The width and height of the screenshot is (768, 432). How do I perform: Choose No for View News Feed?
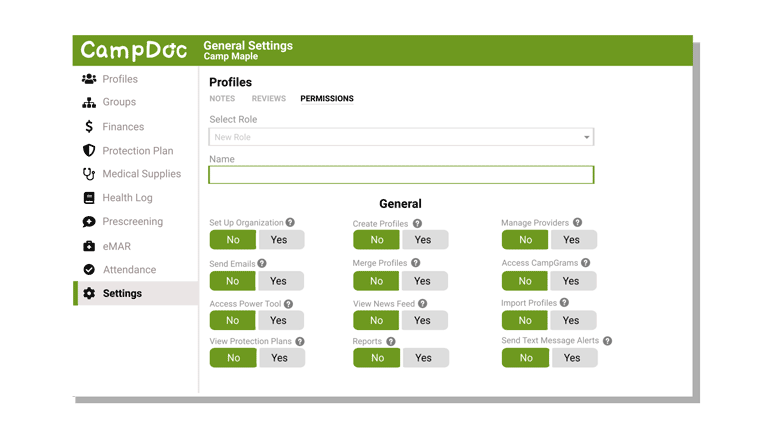(x=376, y=320)
